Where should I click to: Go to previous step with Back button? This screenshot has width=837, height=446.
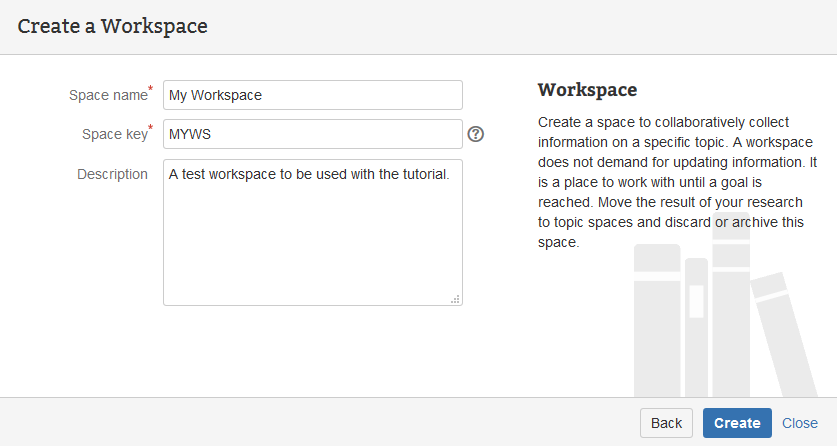(666, 423)
